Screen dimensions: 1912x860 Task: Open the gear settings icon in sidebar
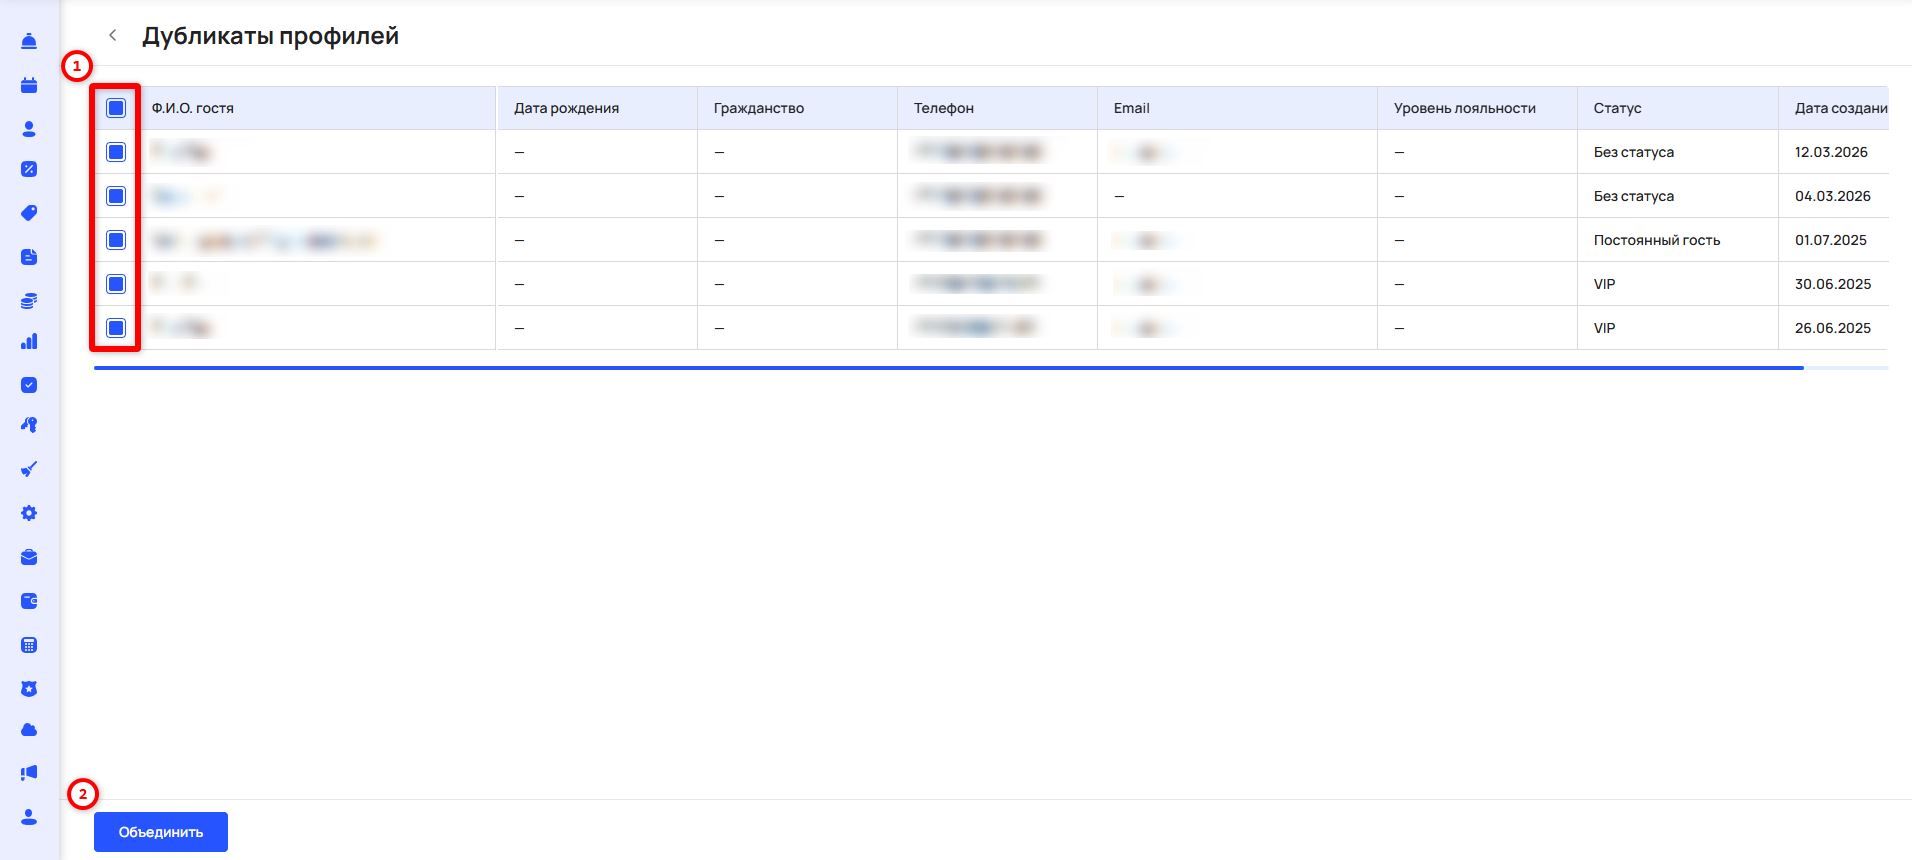click(29, 513)
